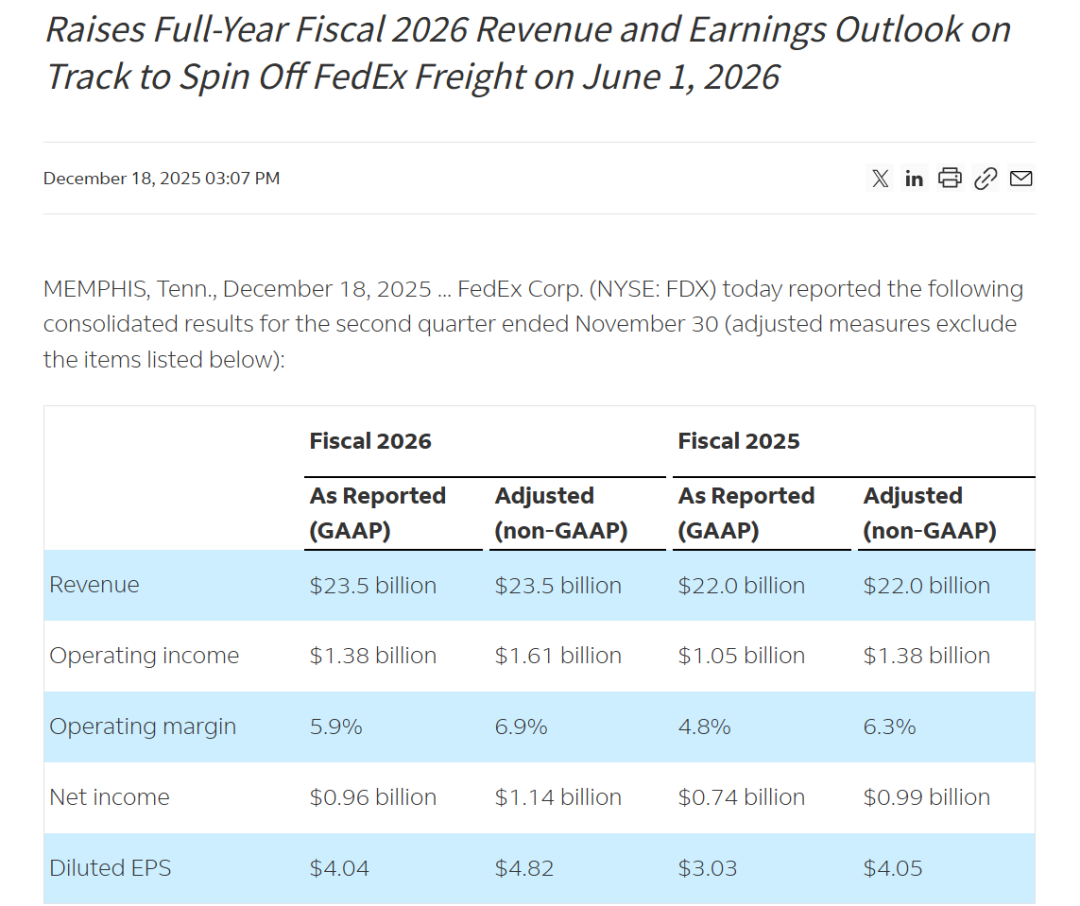Click the Fiscal 2025 column header
Image resolution: width=1080 pixels, height=906 pixels.
(x=738, y=441)
